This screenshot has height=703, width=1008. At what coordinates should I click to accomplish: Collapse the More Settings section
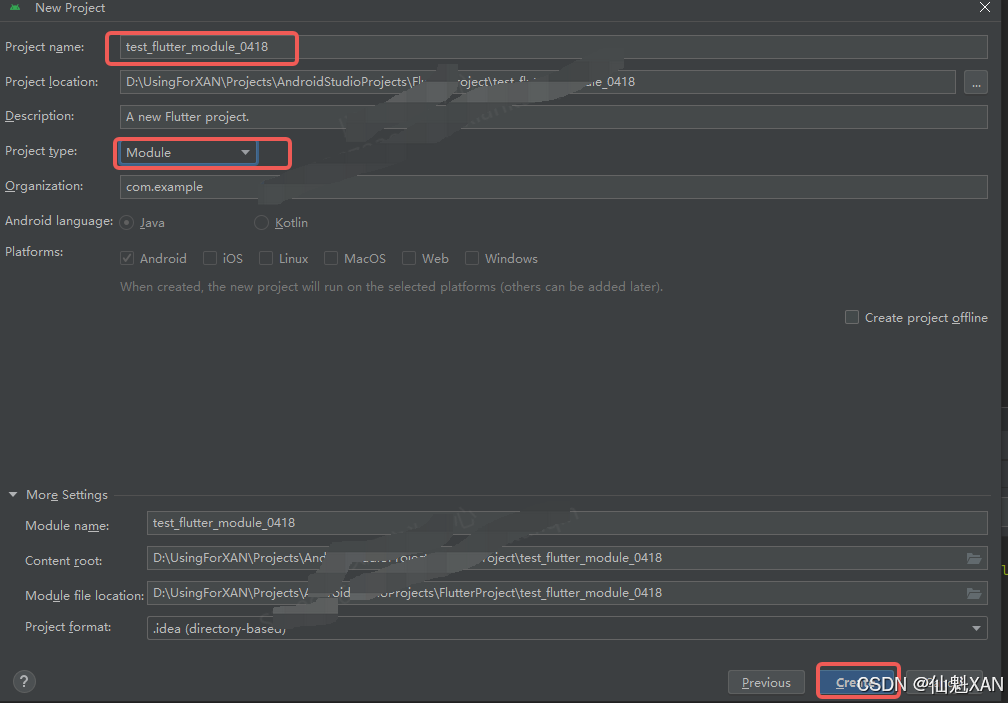tap(13, 495)
